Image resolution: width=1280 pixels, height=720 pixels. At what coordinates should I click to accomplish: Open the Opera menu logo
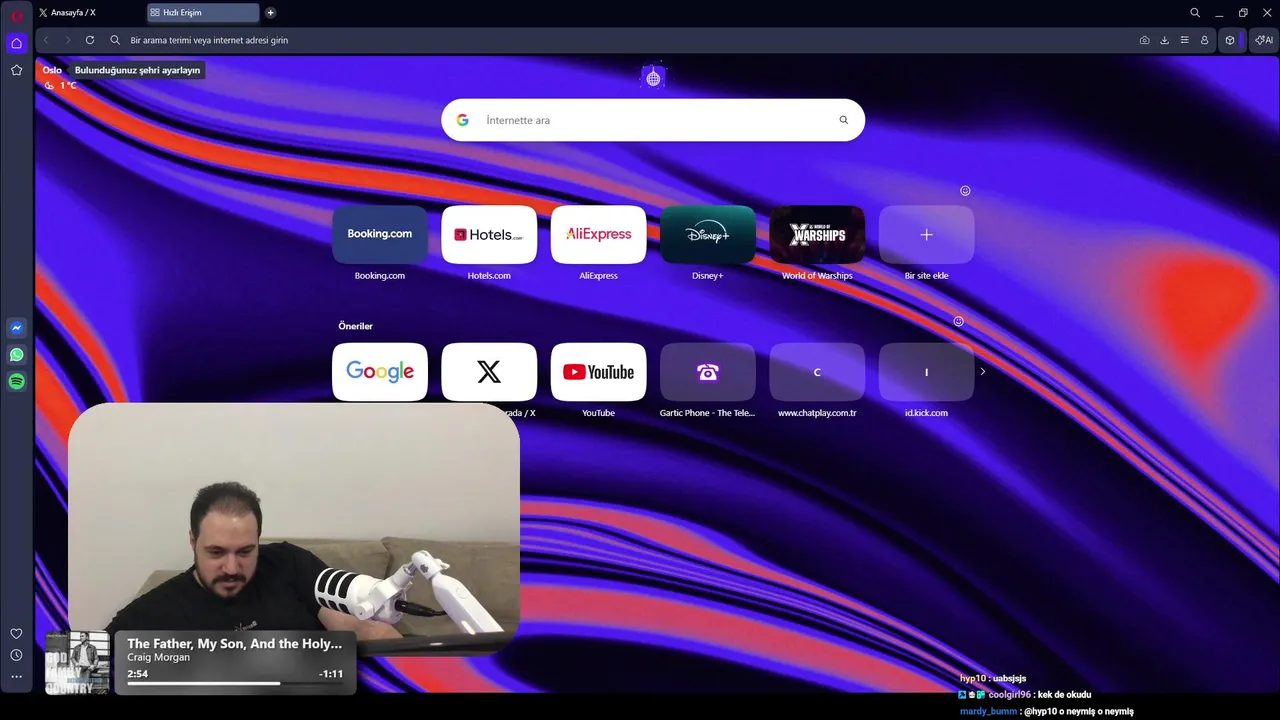coord(16,14)
